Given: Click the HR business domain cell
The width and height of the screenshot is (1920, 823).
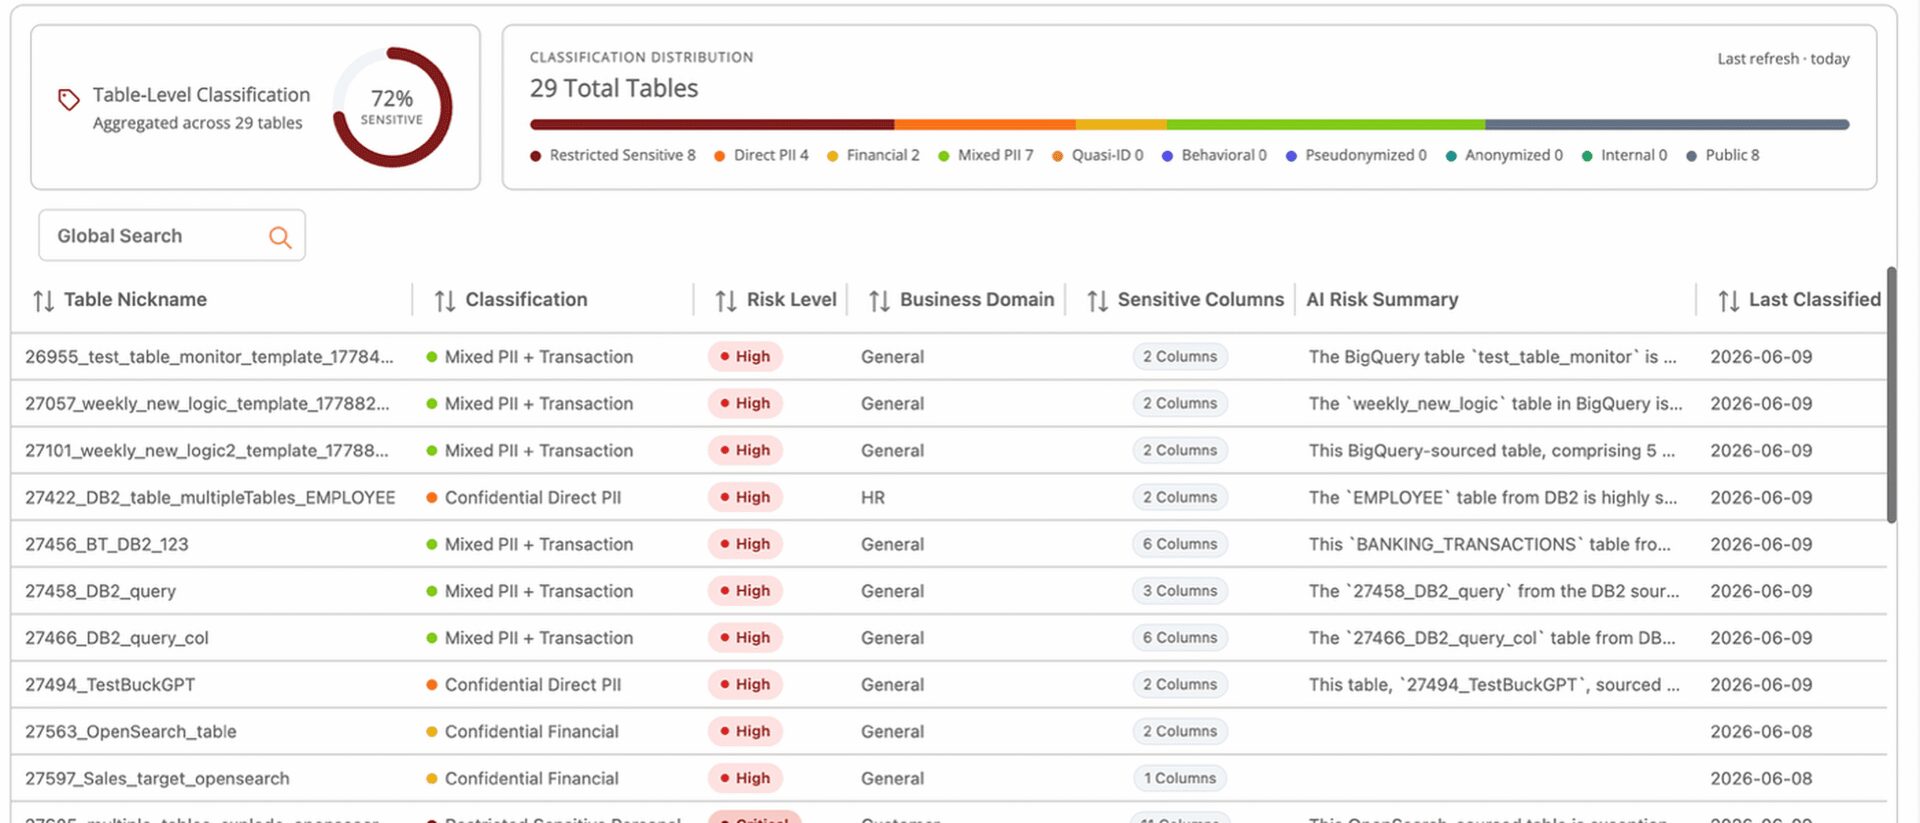Looking at the screenshot, I should coord(873,497).
